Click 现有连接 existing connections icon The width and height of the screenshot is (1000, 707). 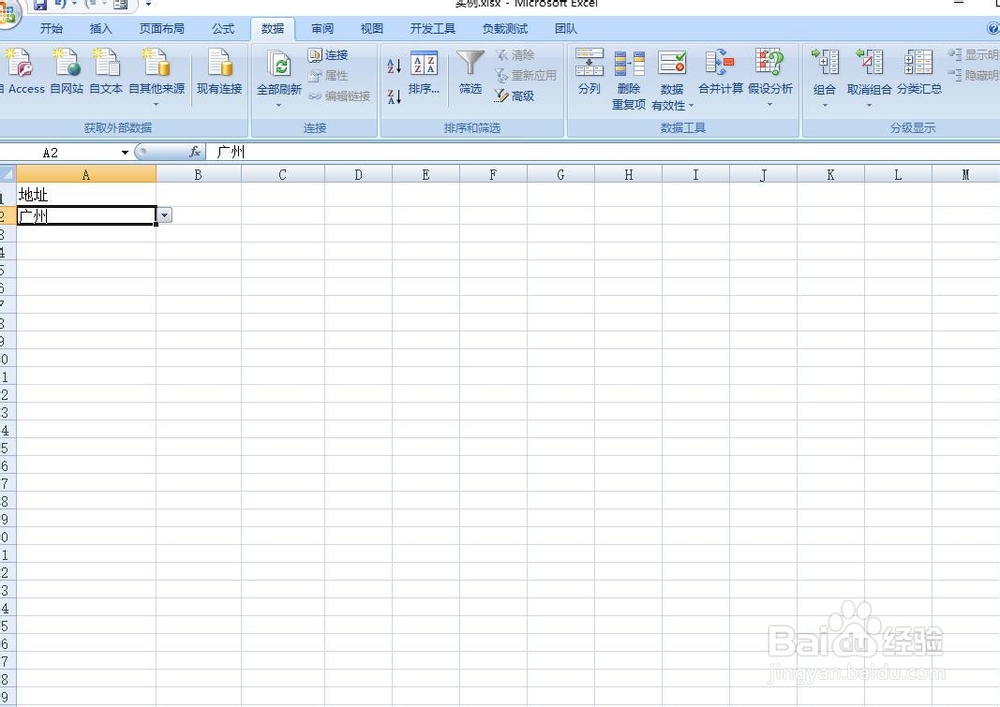[x=219, y=63]
